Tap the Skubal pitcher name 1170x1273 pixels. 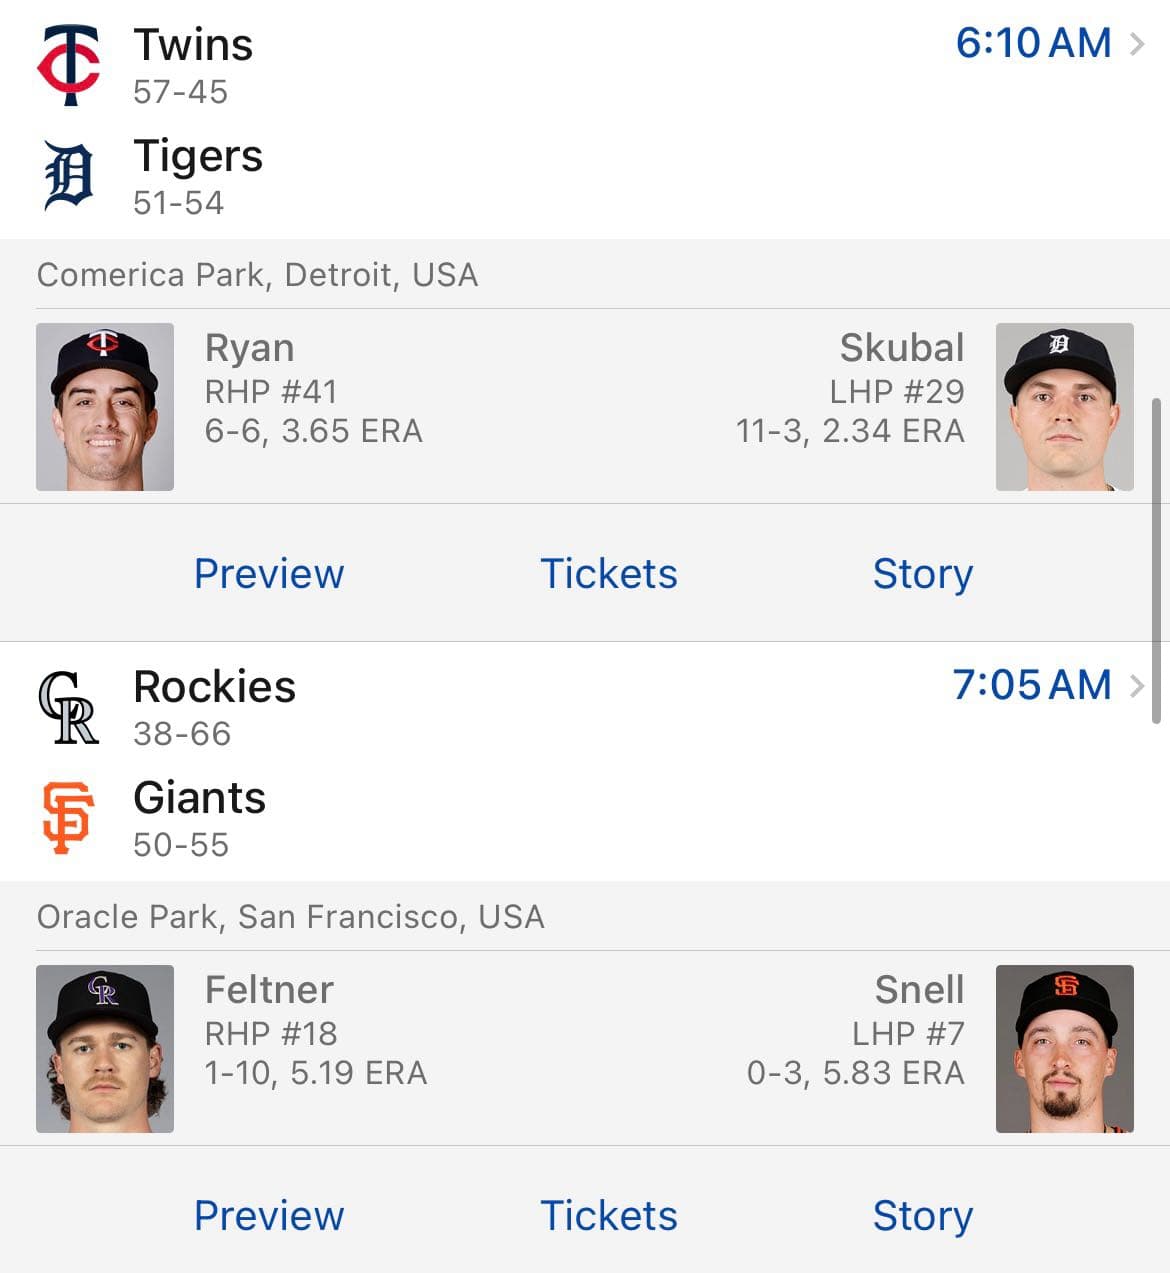click(901, 348)
